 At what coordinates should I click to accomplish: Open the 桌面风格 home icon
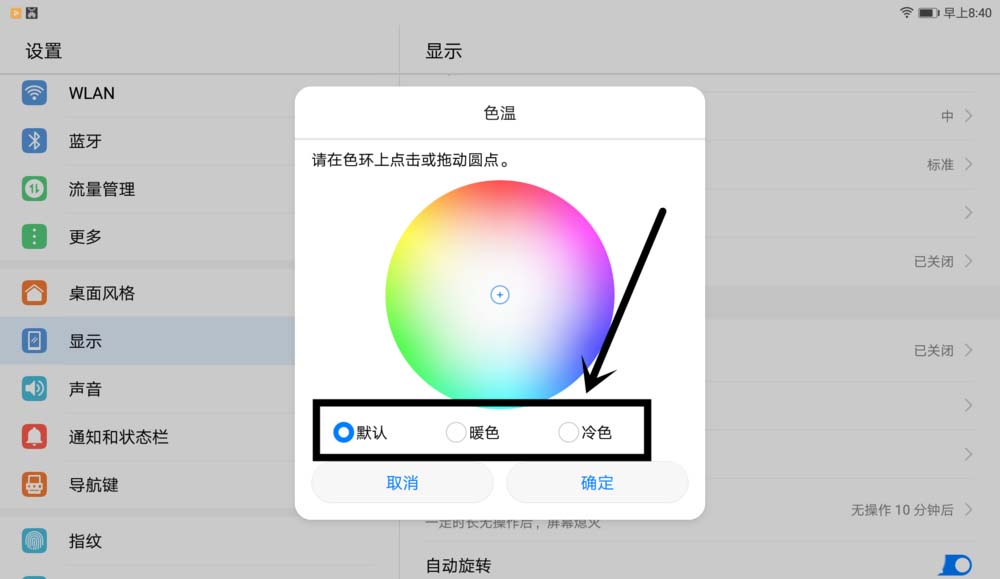[x=35, y=293]
